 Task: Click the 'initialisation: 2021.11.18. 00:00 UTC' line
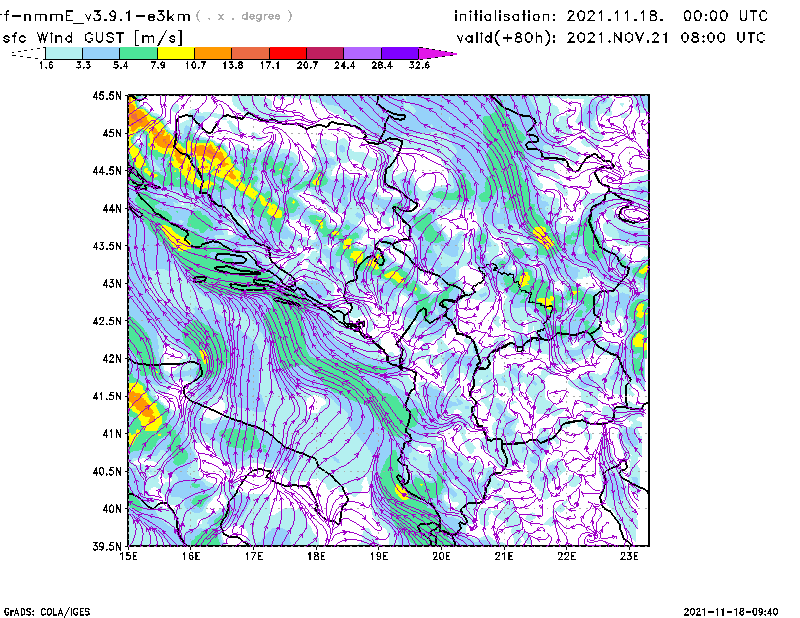click(x=611, y=16)
